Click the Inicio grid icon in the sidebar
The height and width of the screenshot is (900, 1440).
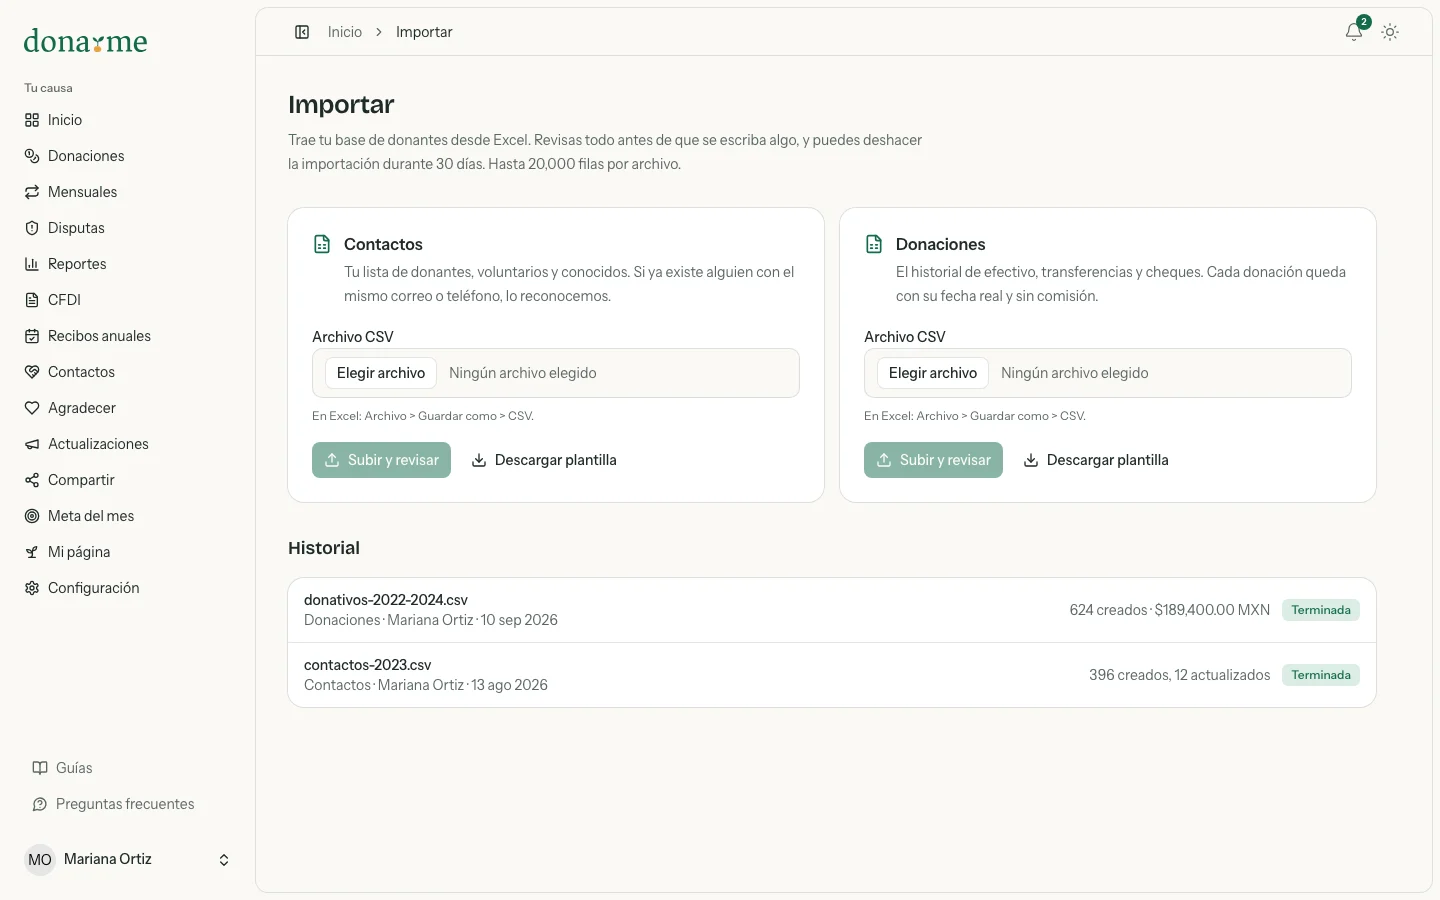click(32, 120)
